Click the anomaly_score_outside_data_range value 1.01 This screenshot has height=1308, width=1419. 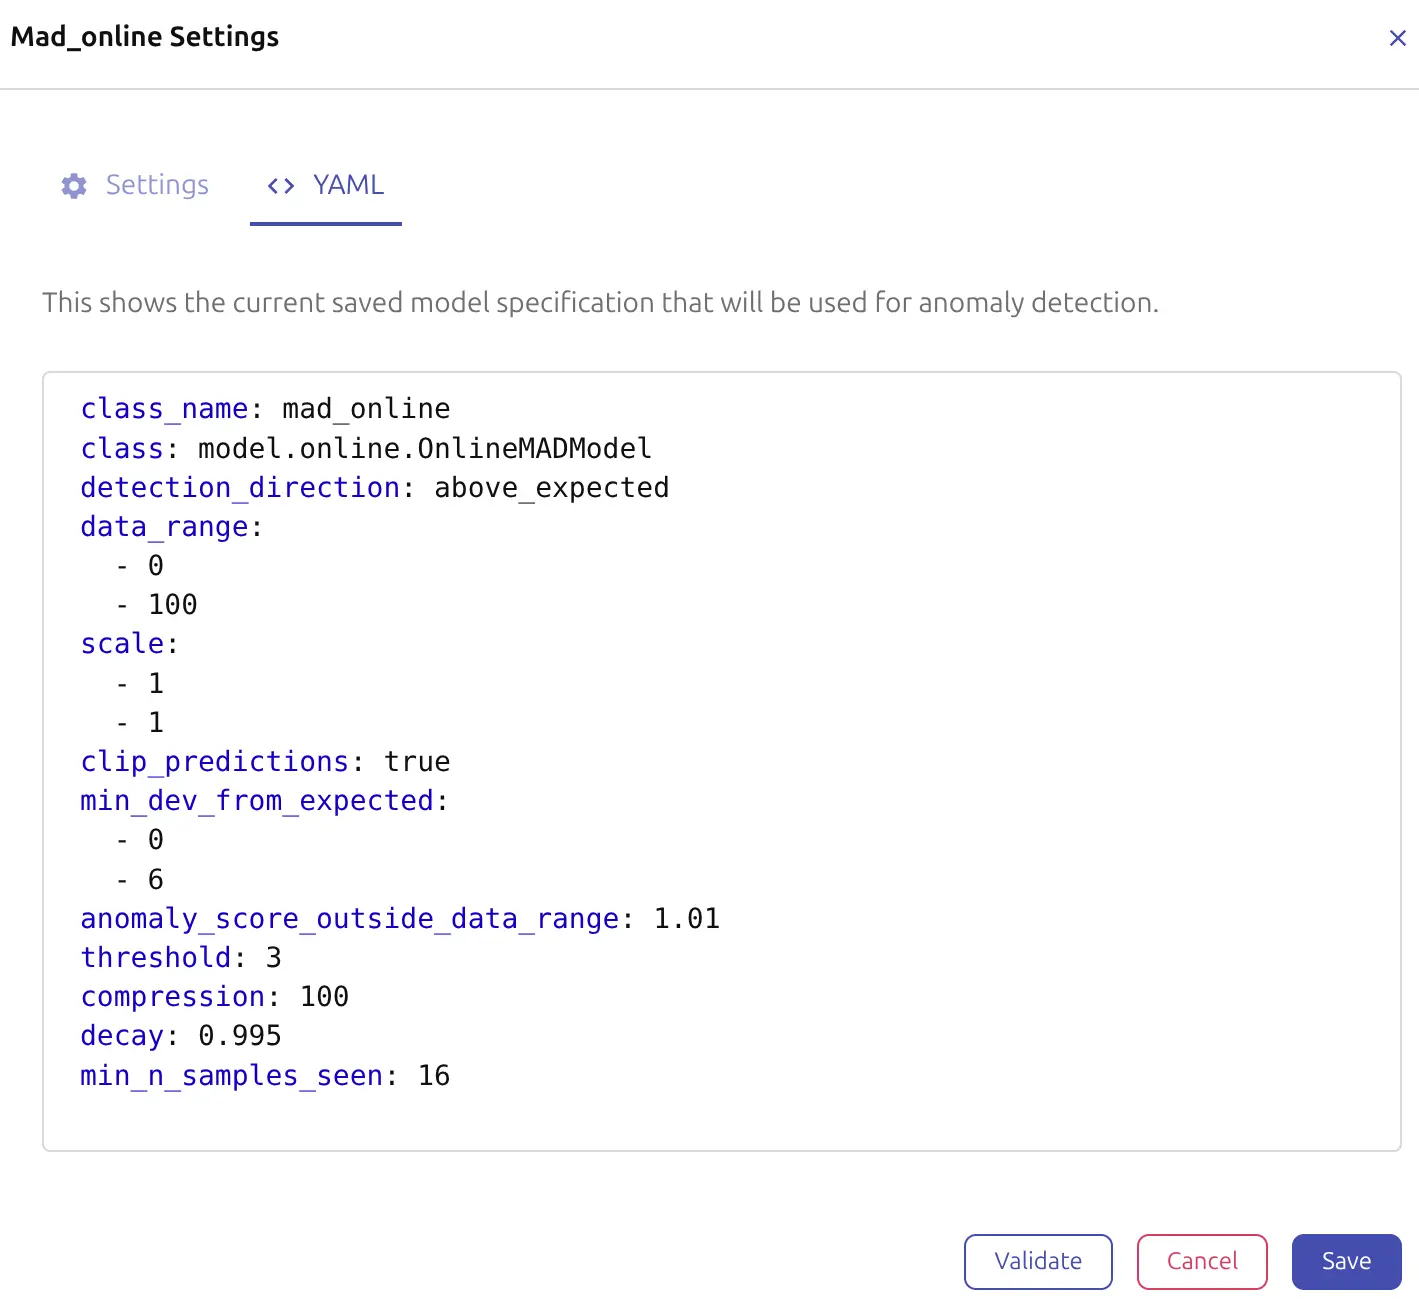coord(686,919)
